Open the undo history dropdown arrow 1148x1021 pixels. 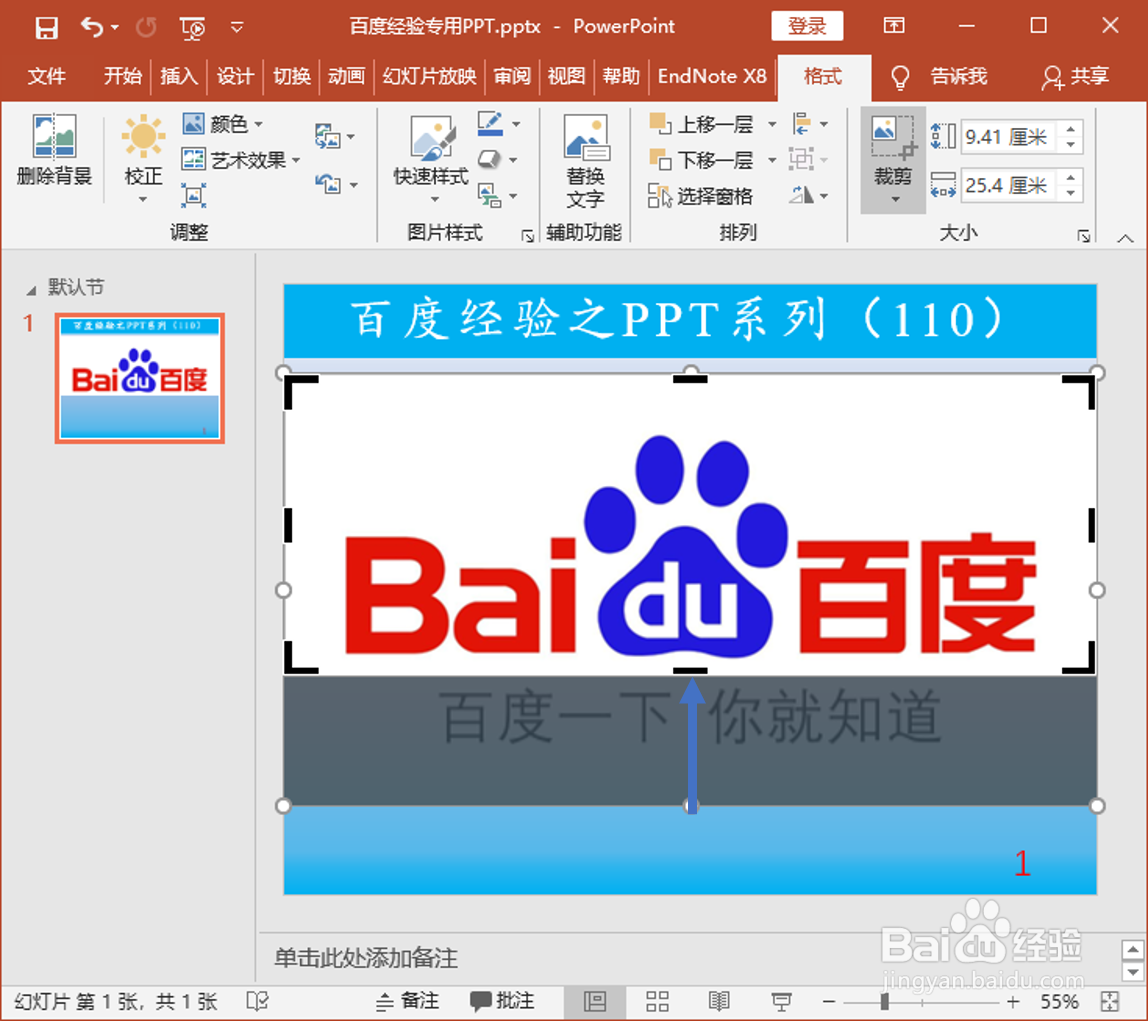[x=115, y=28]
